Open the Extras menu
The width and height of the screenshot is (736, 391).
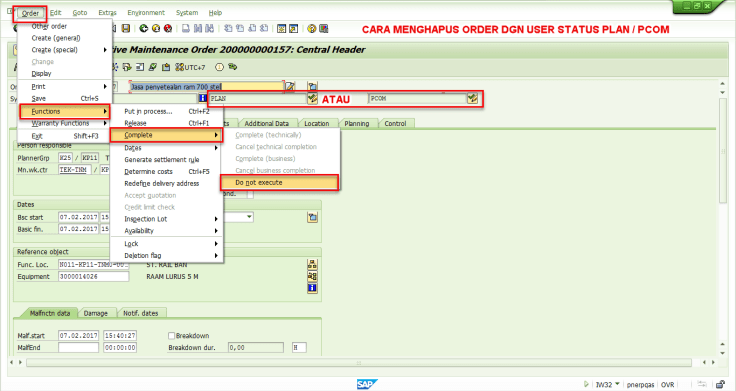point(107,13)
